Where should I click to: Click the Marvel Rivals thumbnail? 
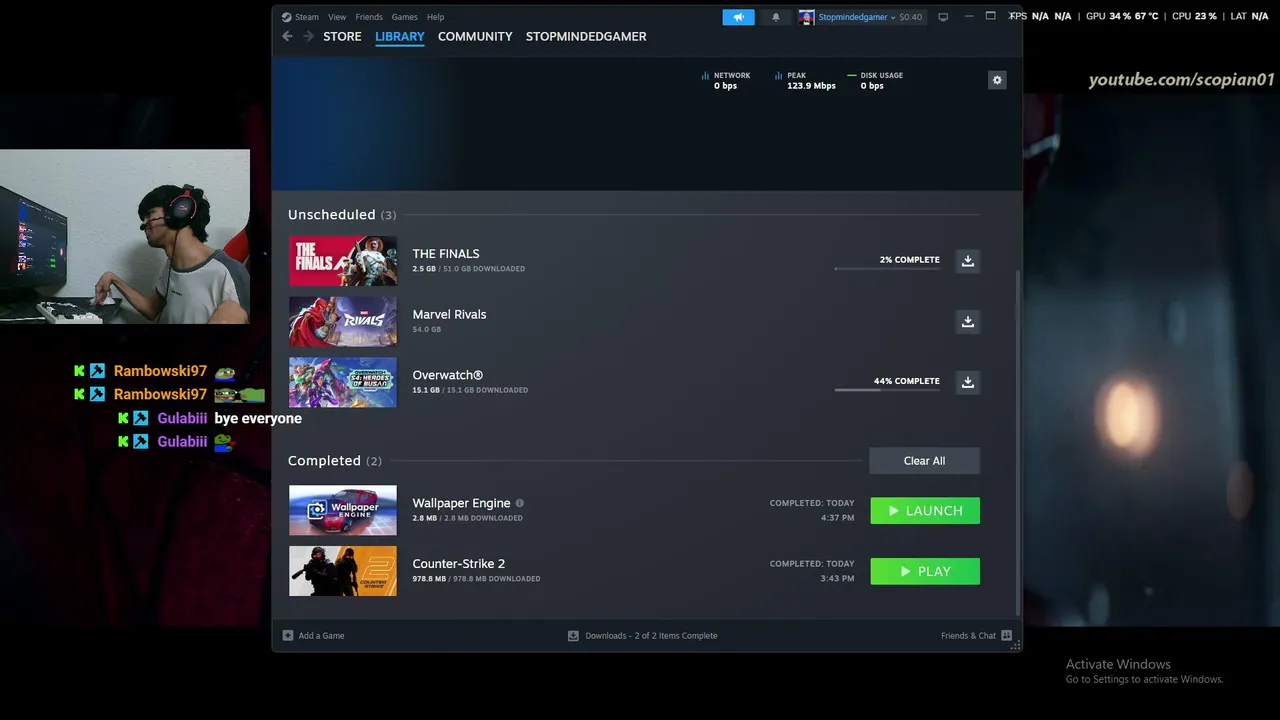tap(343, 322)
